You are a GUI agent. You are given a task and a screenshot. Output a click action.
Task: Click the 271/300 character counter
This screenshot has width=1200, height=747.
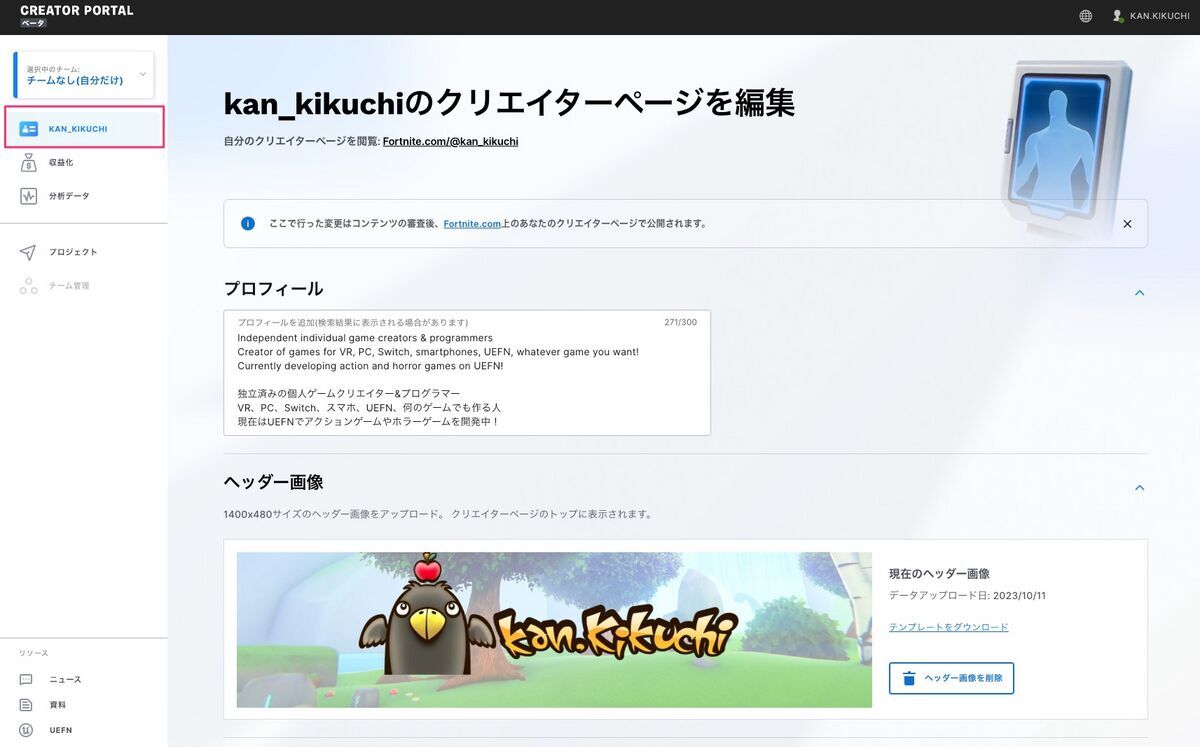(680, 322)
